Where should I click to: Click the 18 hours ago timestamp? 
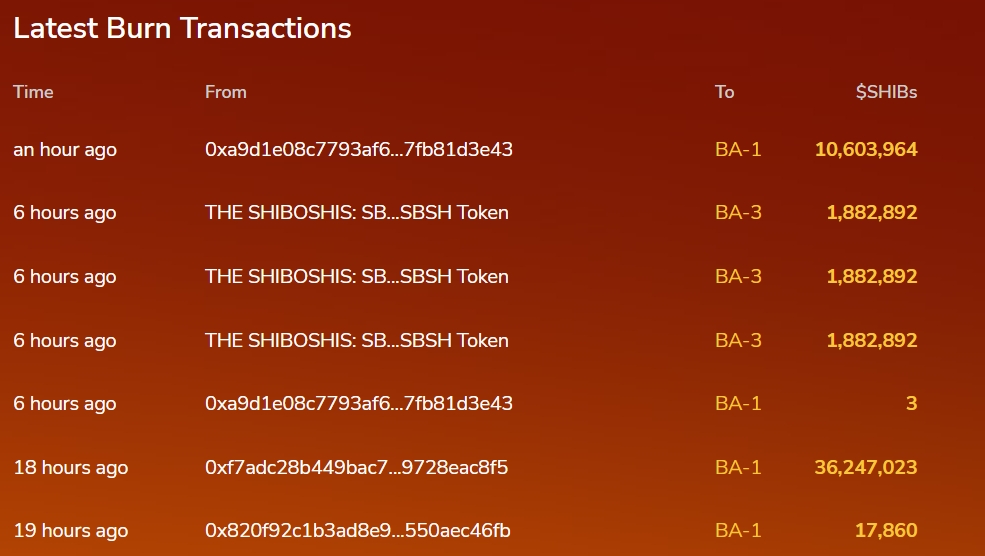coord(71,467)
